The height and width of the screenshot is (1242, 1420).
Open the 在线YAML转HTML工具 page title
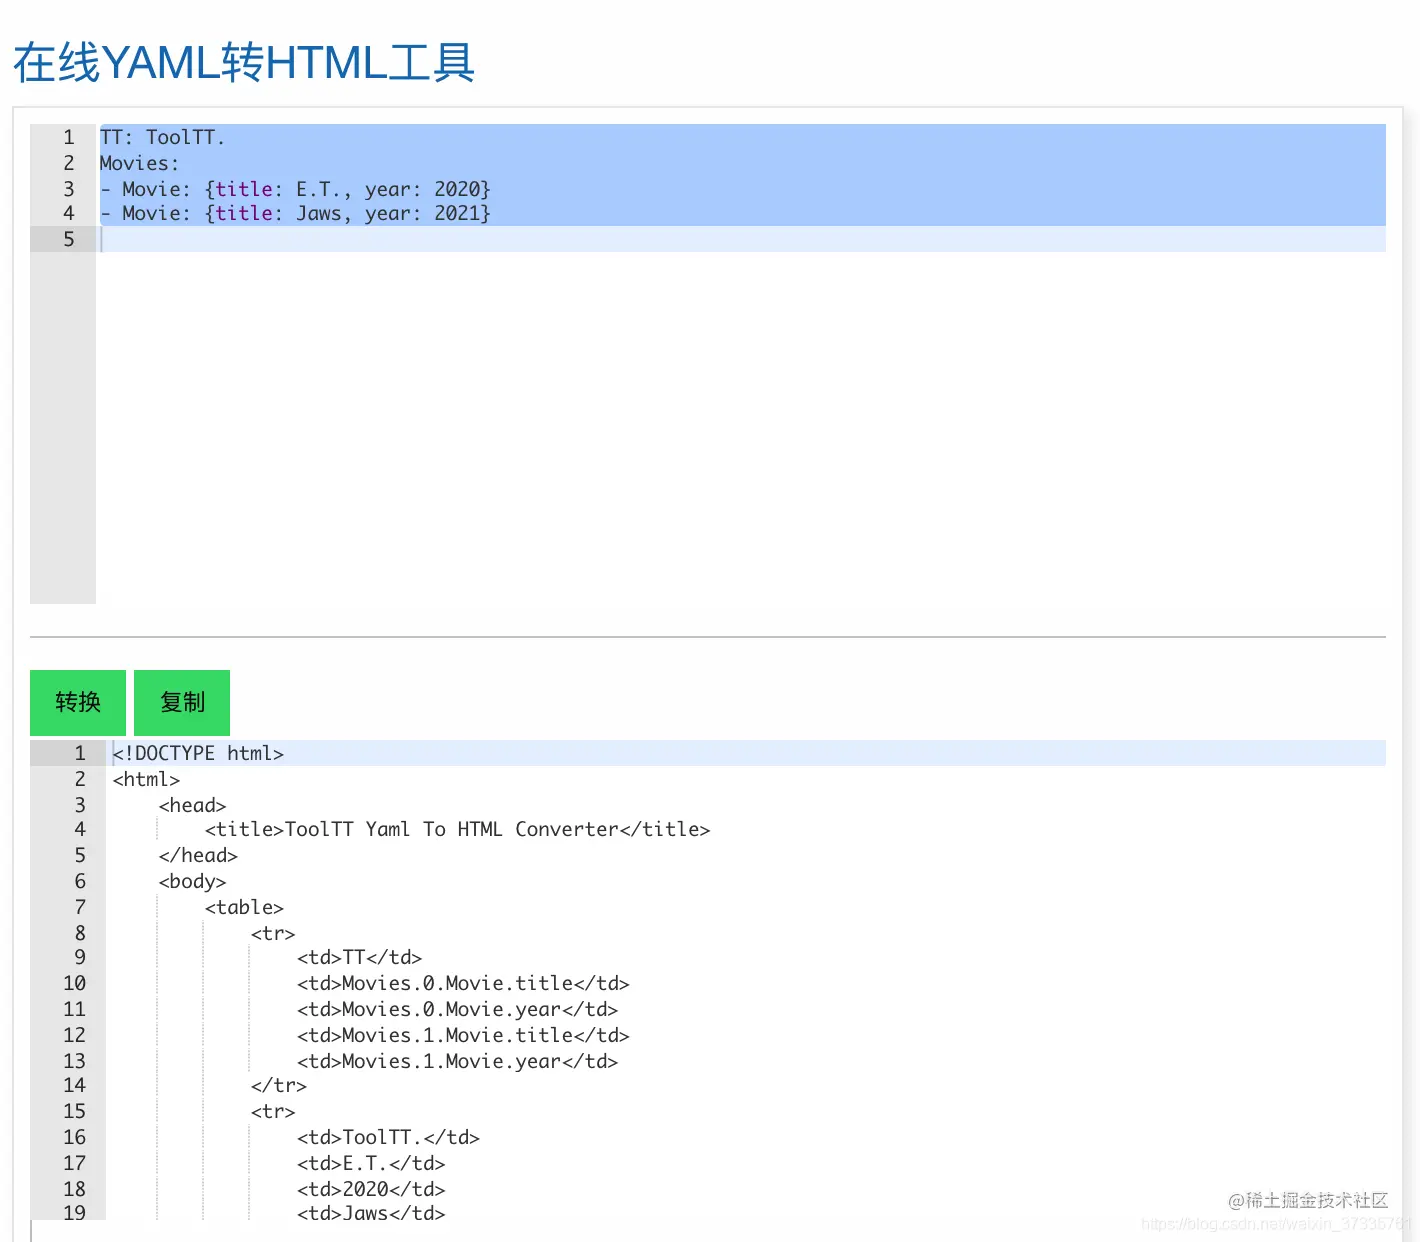click(x=244, y=62)
